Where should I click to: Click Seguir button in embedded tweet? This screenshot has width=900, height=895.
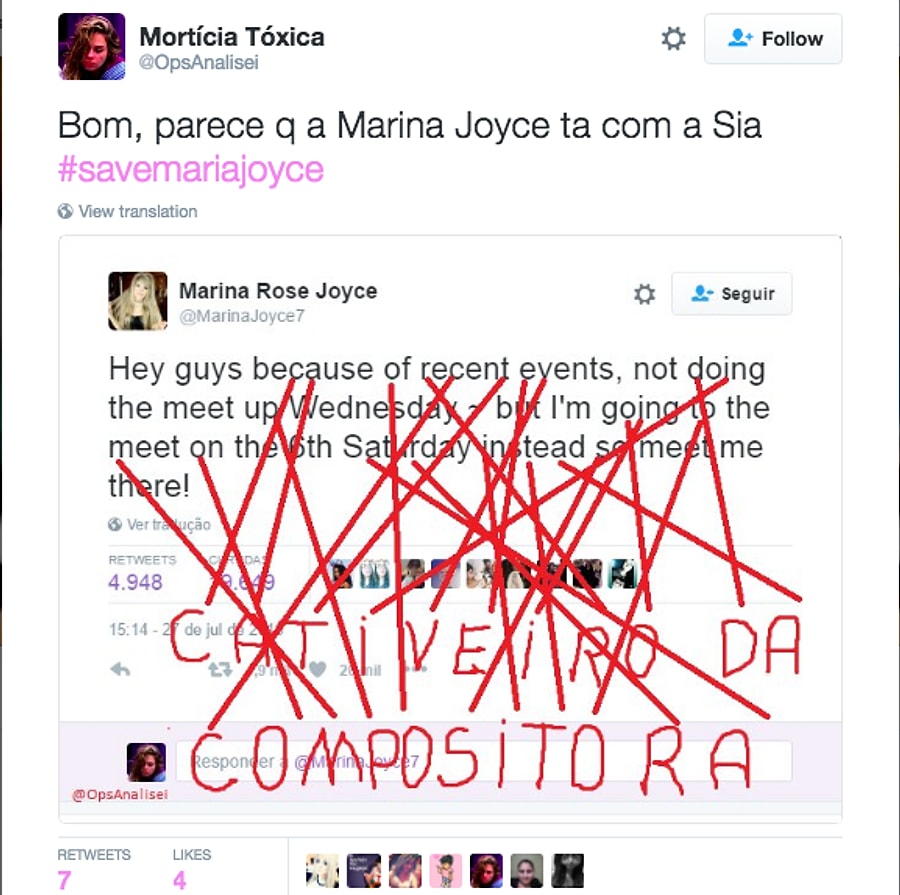[732, 293]
